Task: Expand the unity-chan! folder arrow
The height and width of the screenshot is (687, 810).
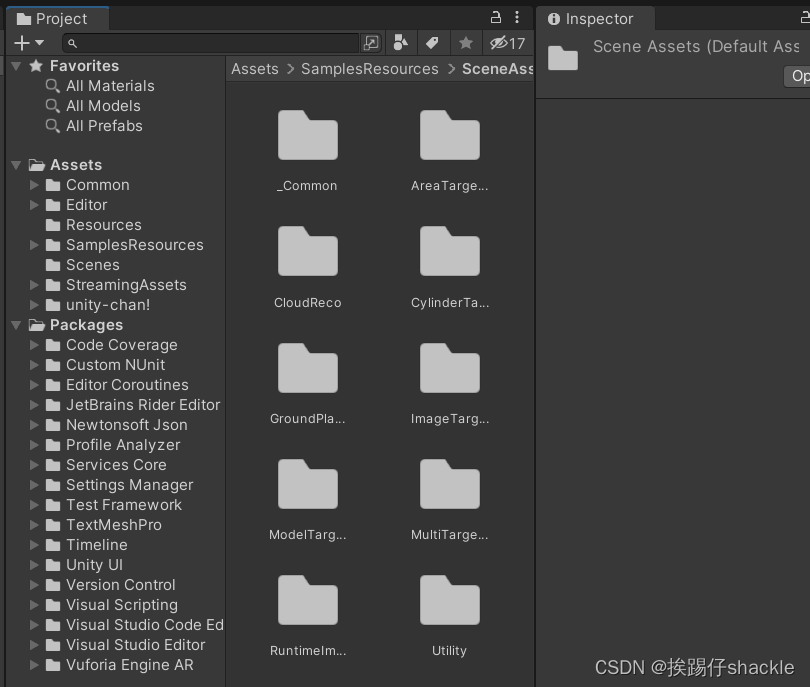Action: 34,305
